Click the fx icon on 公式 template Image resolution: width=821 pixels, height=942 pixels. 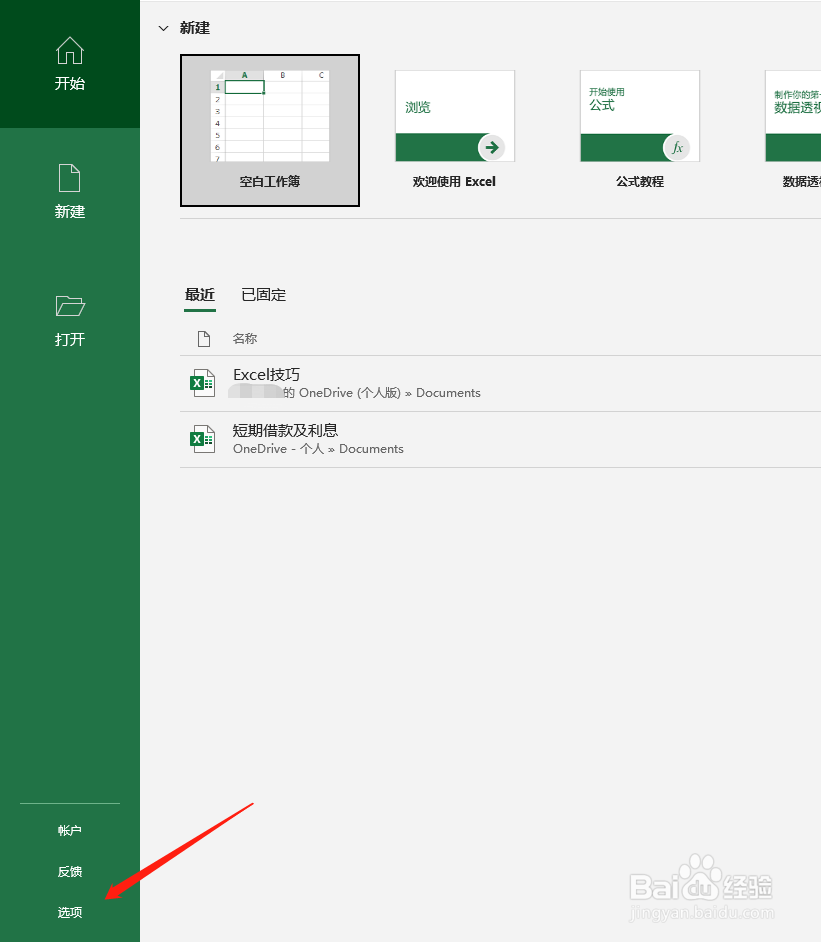pyautogui.click(x=677, y=147)
